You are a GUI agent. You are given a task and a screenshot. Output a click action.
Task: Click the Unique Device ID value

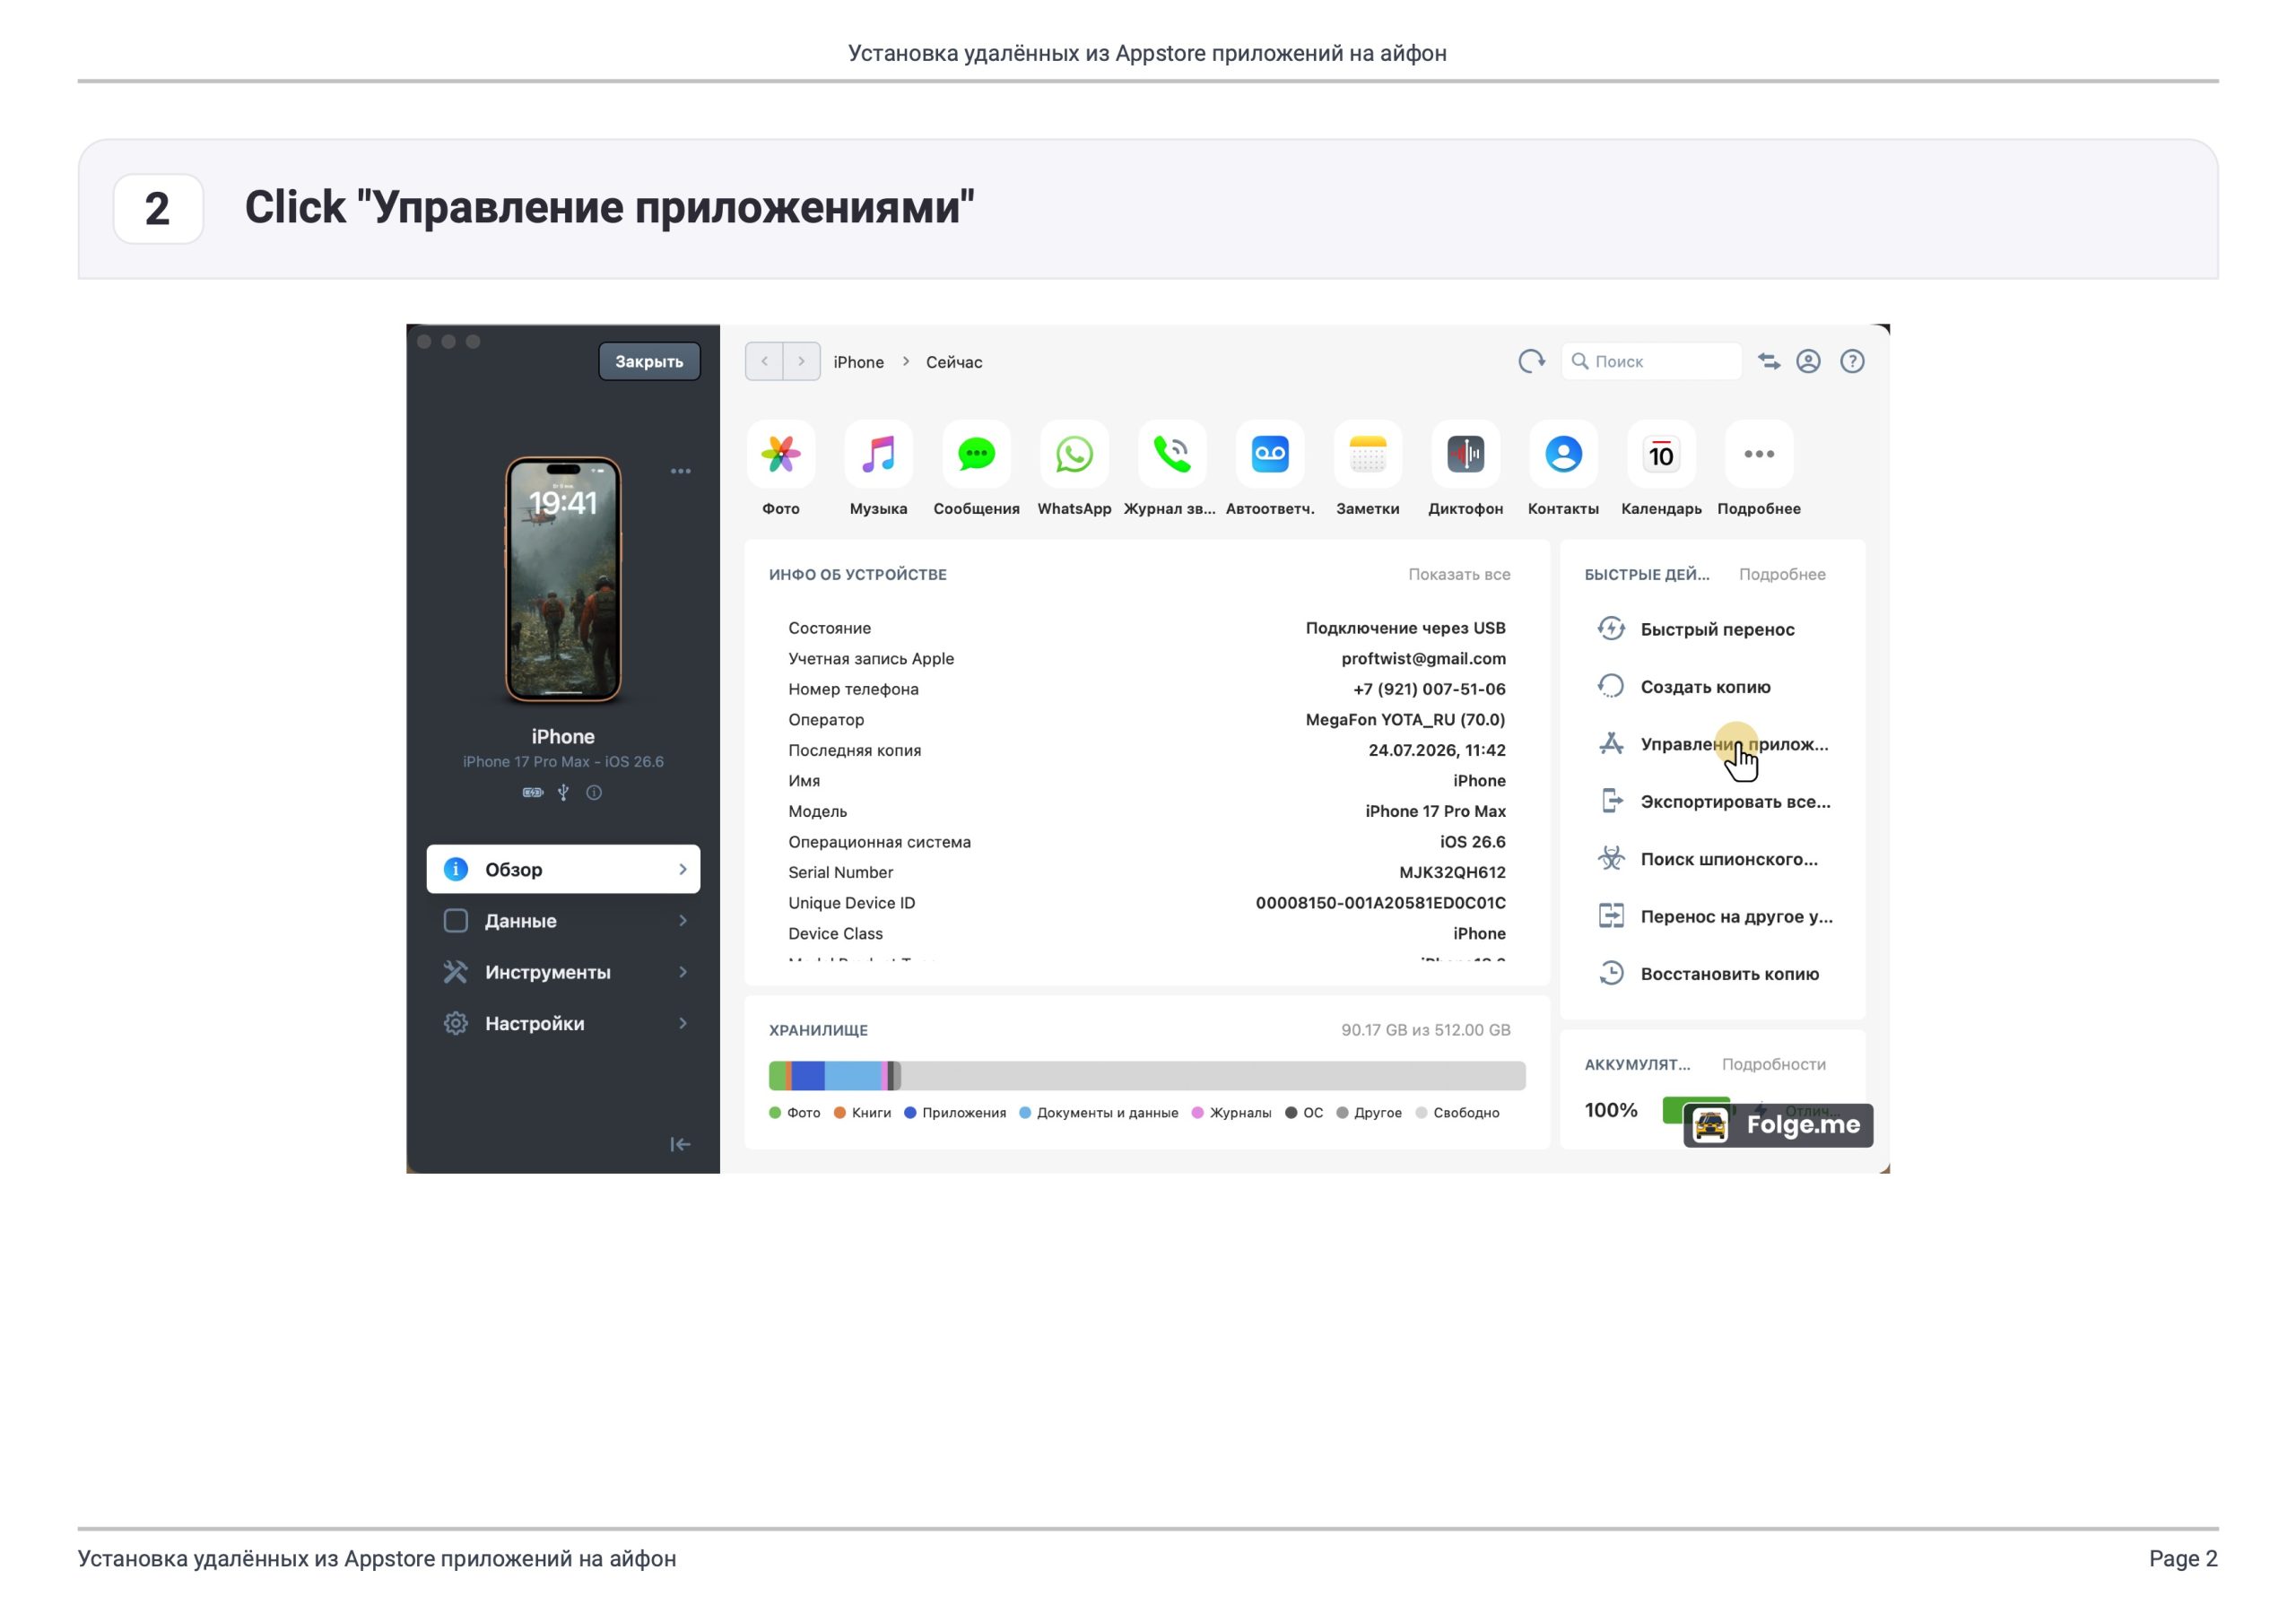click(x=1380, y=902)
